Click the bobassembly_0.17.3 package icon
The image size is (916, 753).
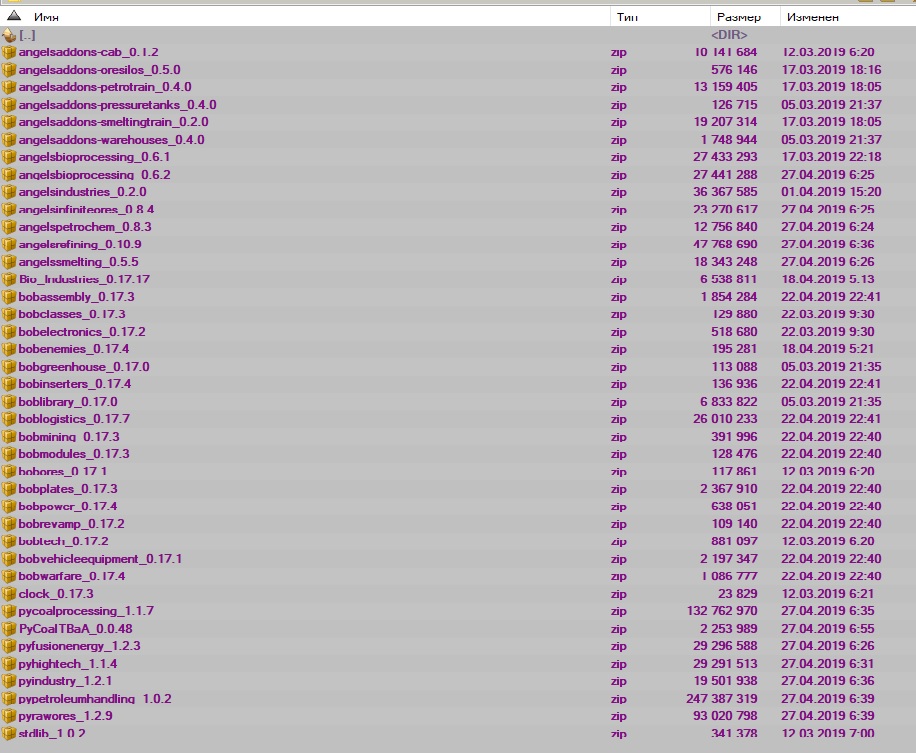(x=9, y=297)
